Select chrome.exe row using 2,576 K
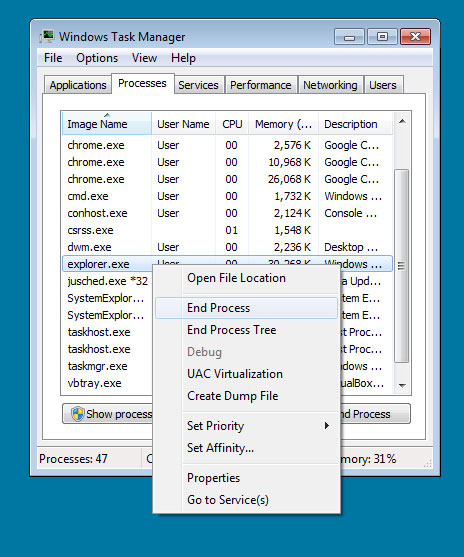The height and width of the screenshot is (557, 464). coord(227,145)
